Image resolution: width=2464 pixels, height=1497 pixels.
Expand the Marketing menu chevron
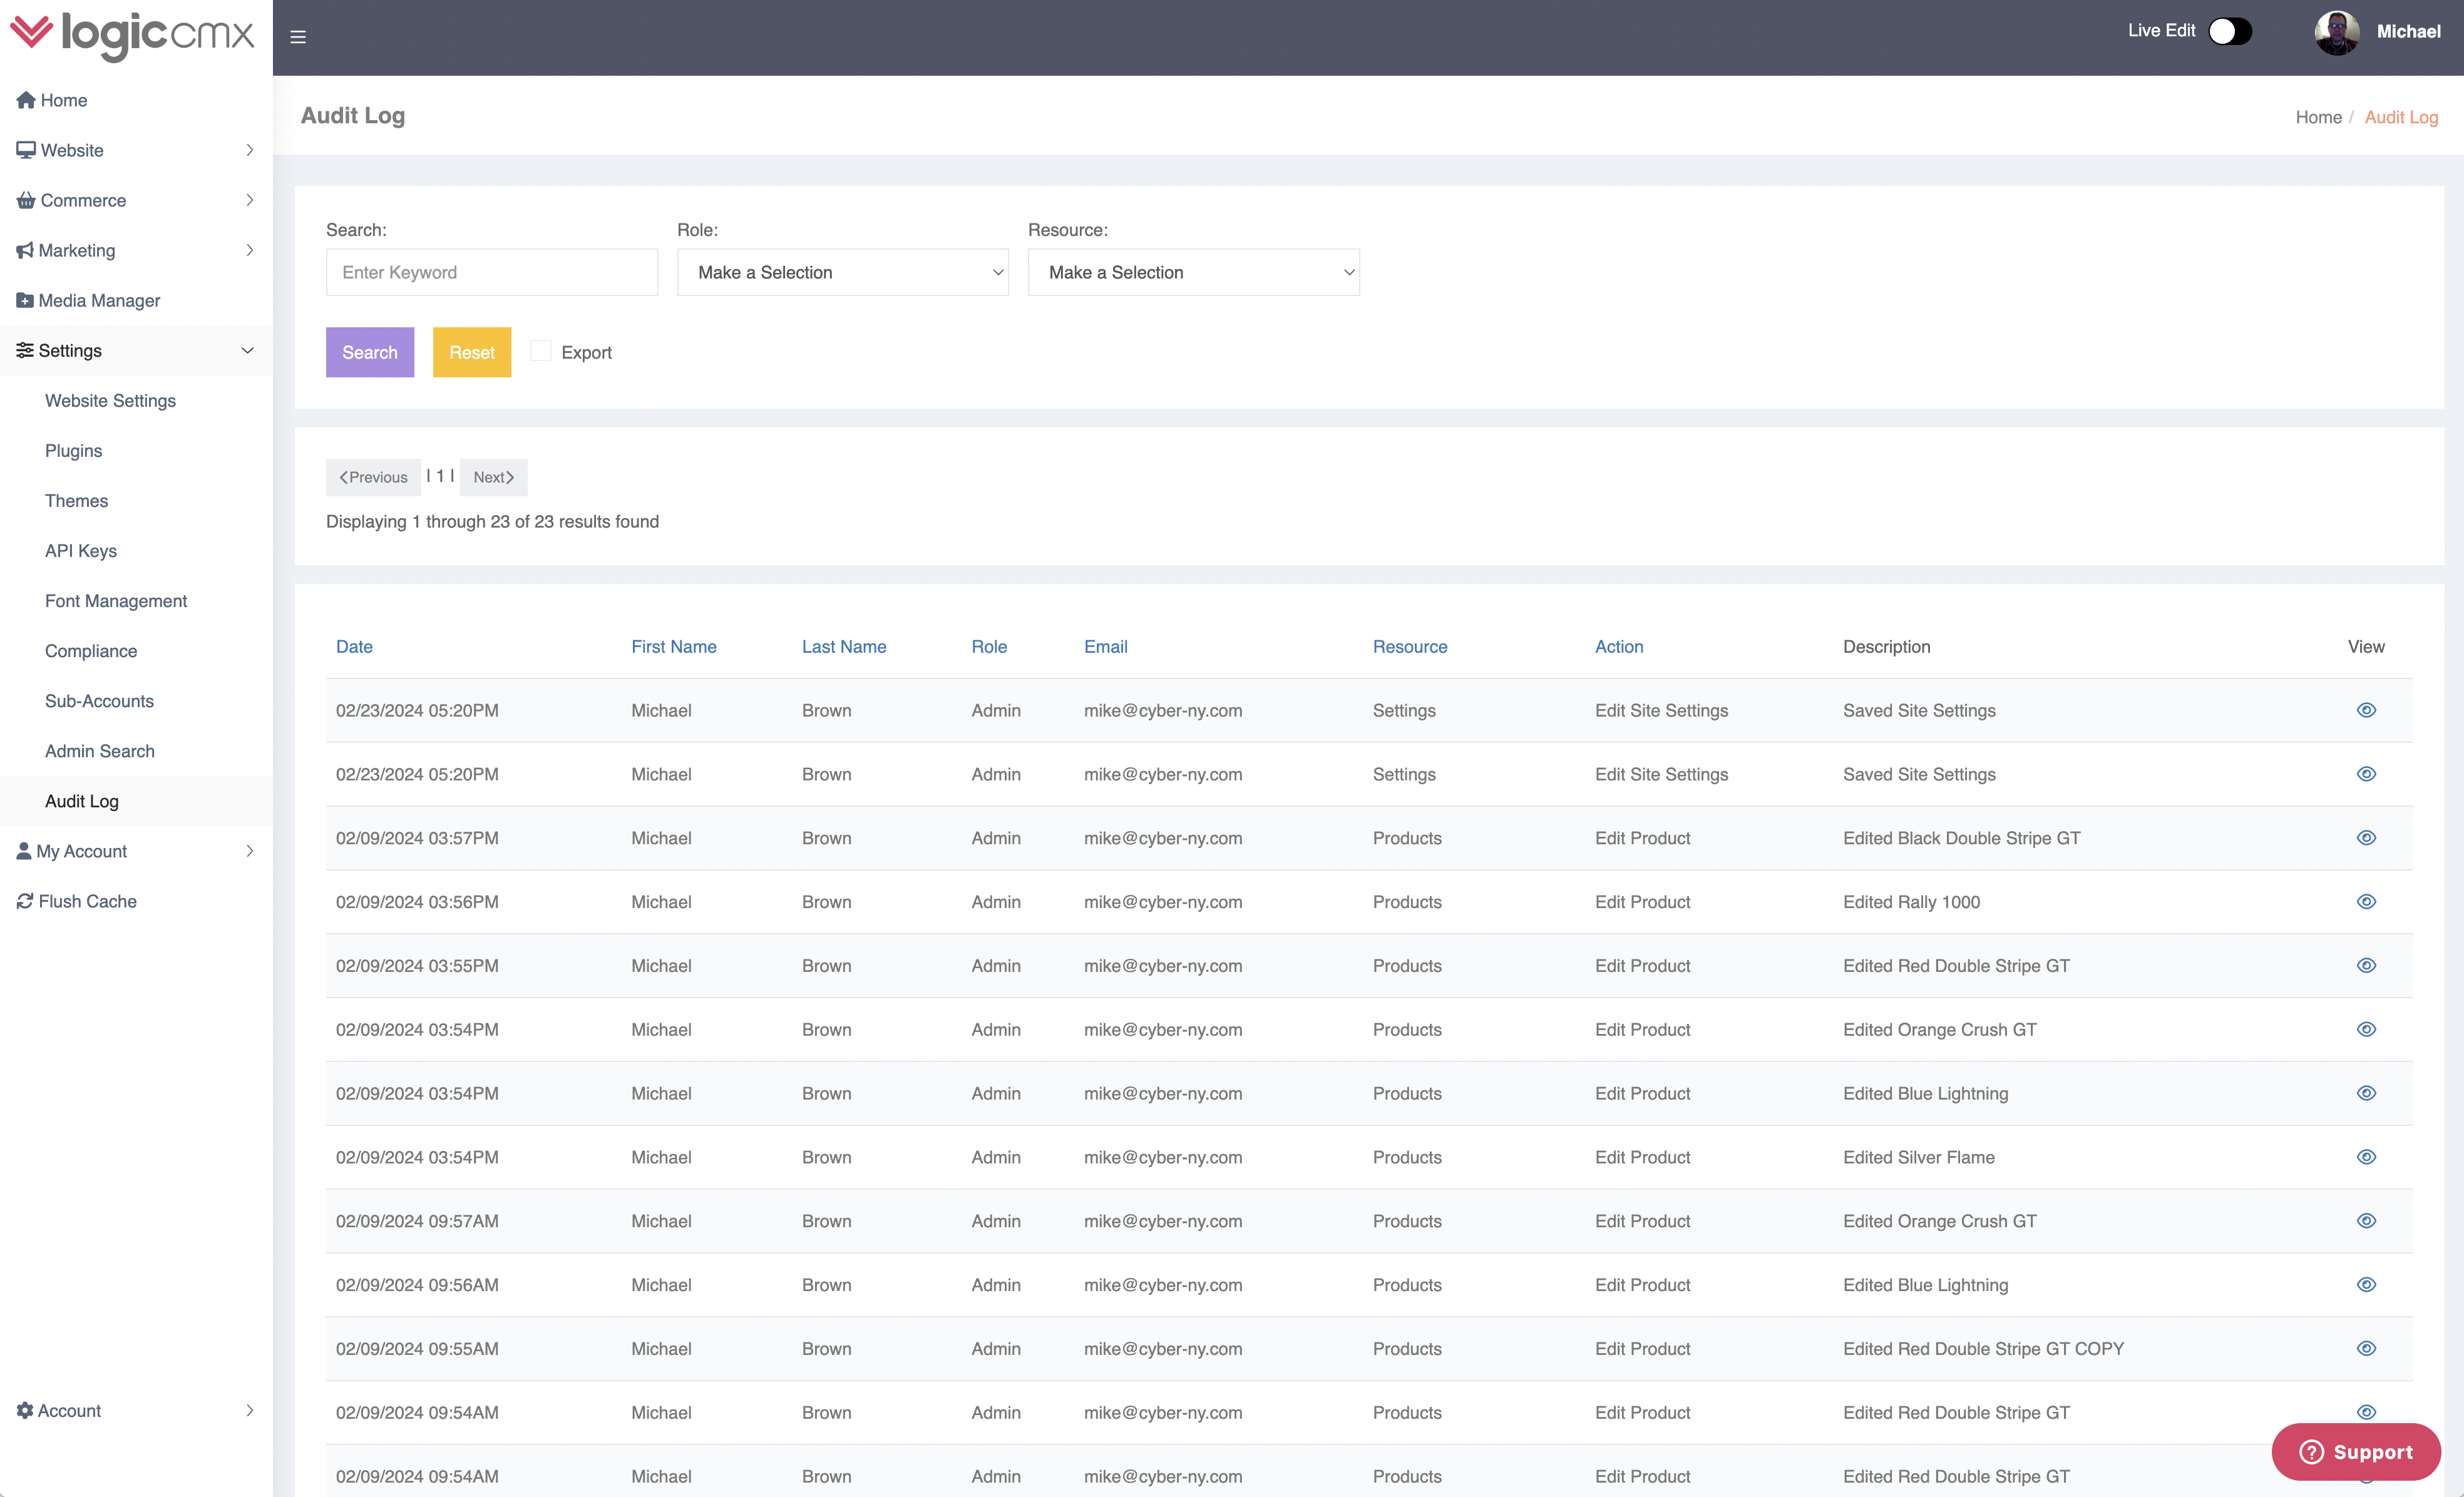(x=249, y=250)
